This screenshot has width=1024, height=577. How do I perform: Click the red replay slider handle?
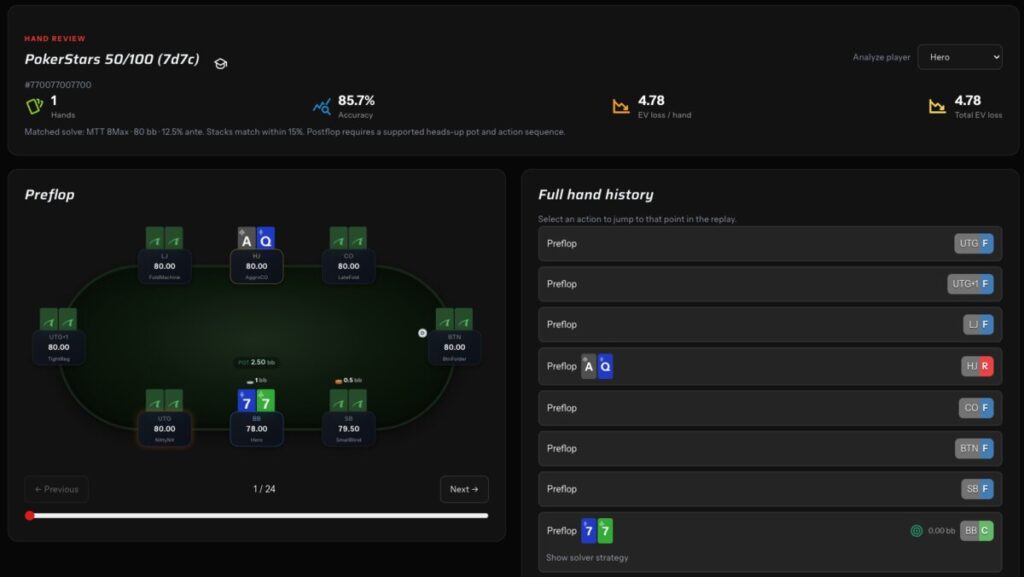(x=29, y=516)
